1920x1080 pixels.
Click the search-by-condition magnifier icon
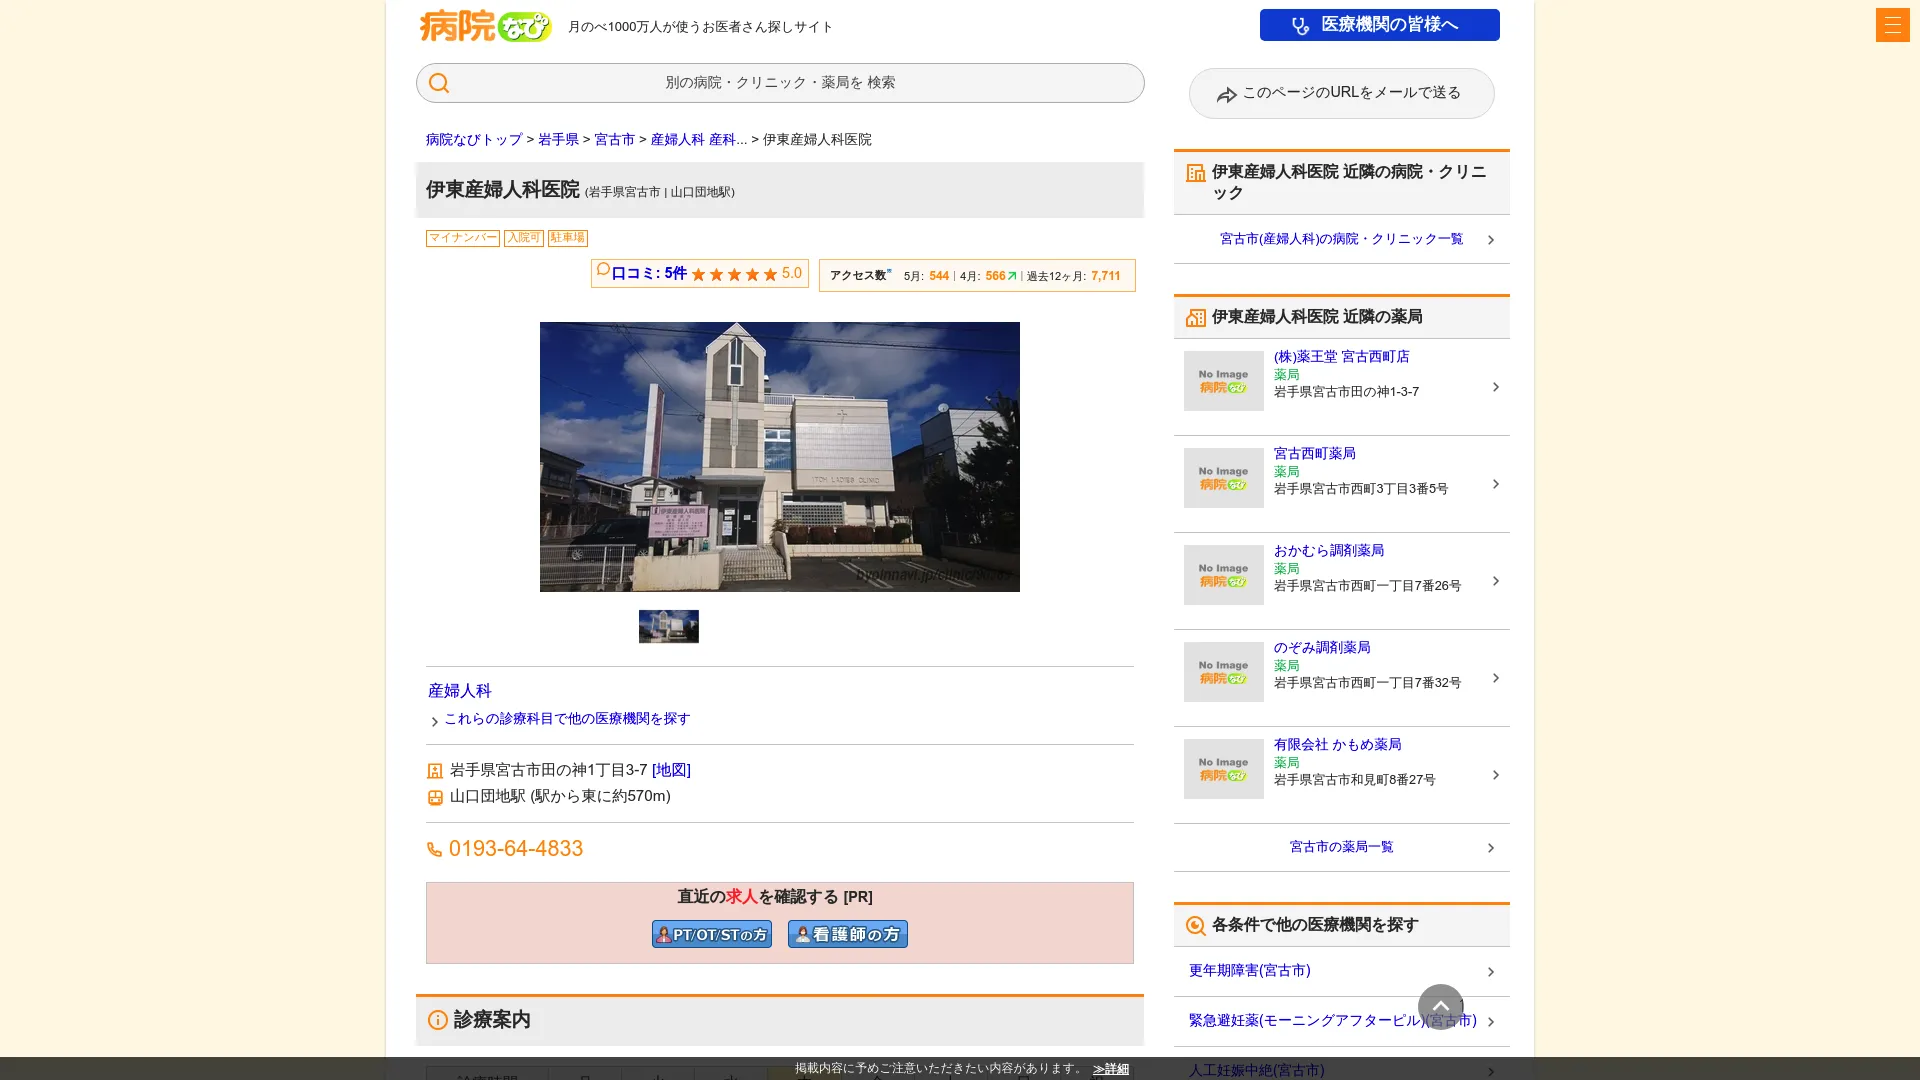coord(1195,926)
